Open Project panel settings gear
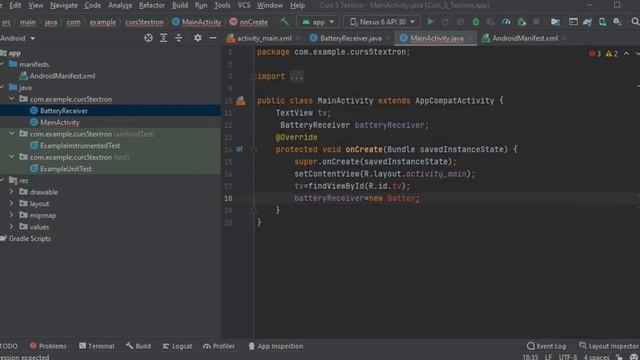This screenshot has height=360, width=640. click(198, 38)
